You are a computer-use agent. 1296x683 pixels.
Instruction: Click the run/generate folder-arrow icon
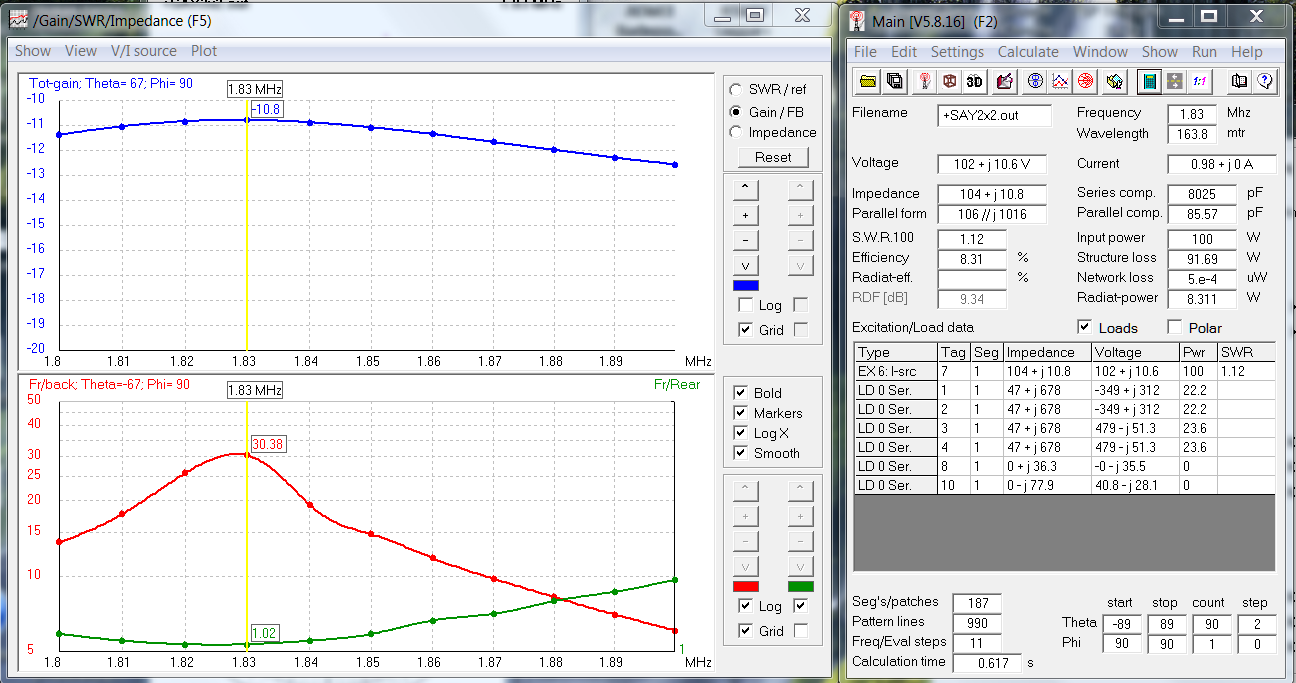pyautogui.click(x=1116, y=81)
